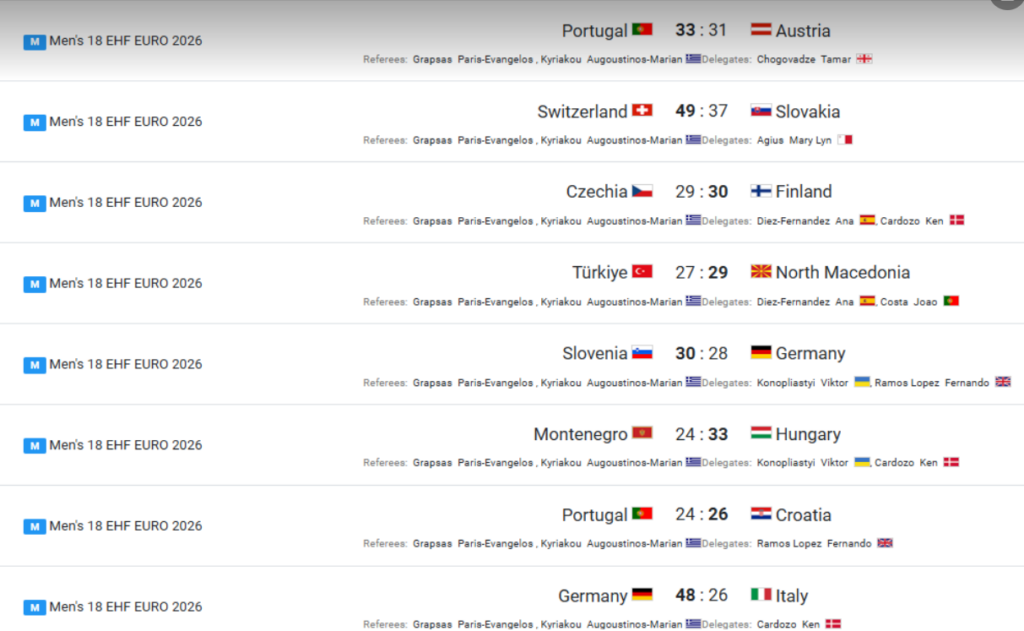
Task: Click the 49 : 37 match score
Action: (701, 111)
